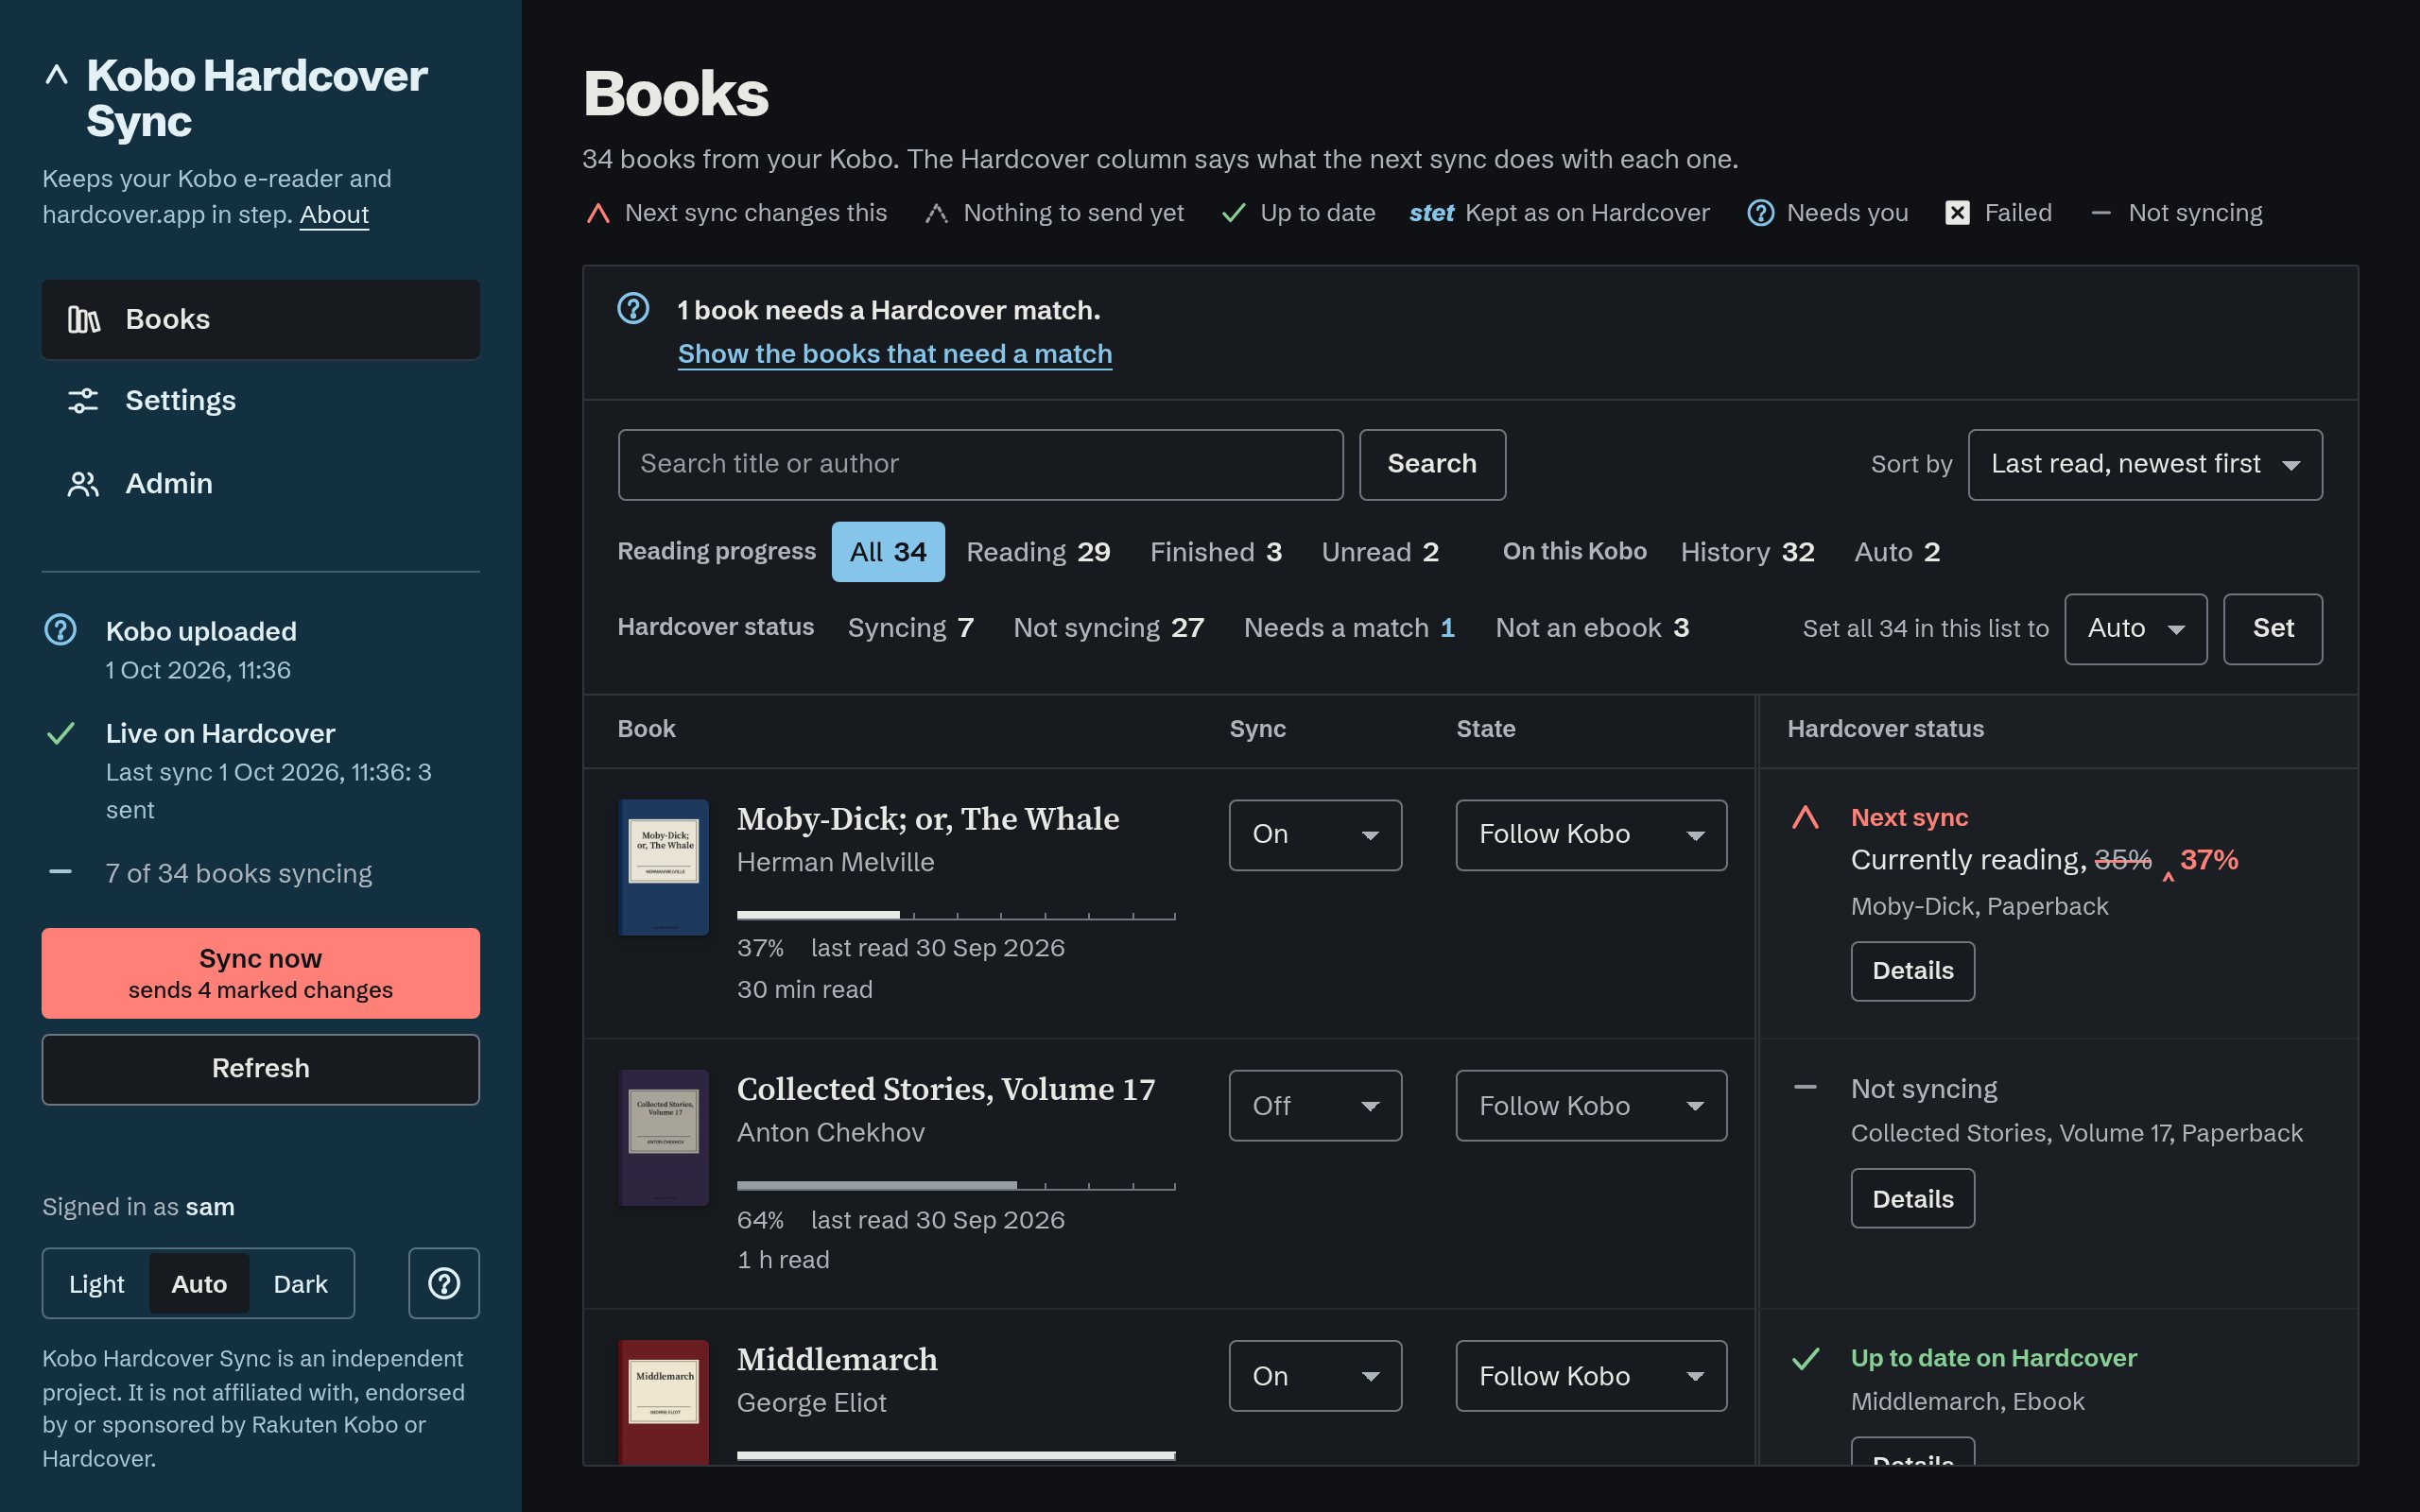This screenshot has height=1512, width=2420.
Task: Open the Sort by dropdown
Action: point(2145,464)
